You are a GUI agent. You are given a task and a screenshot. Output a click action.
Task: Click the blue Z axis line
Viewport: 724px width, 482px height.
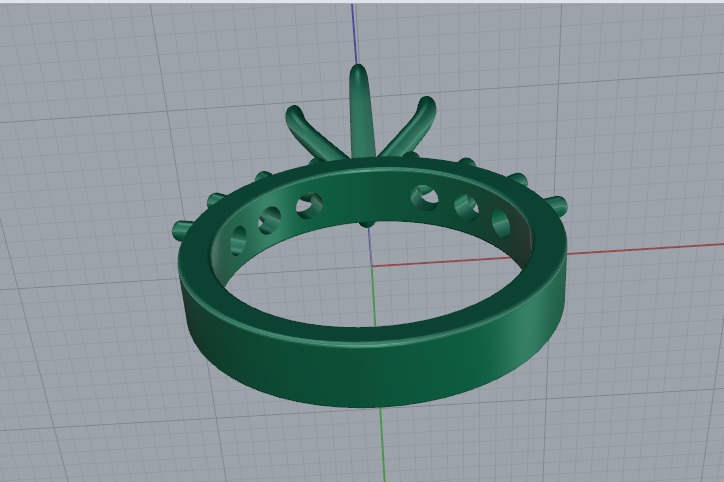coord(355,33)
